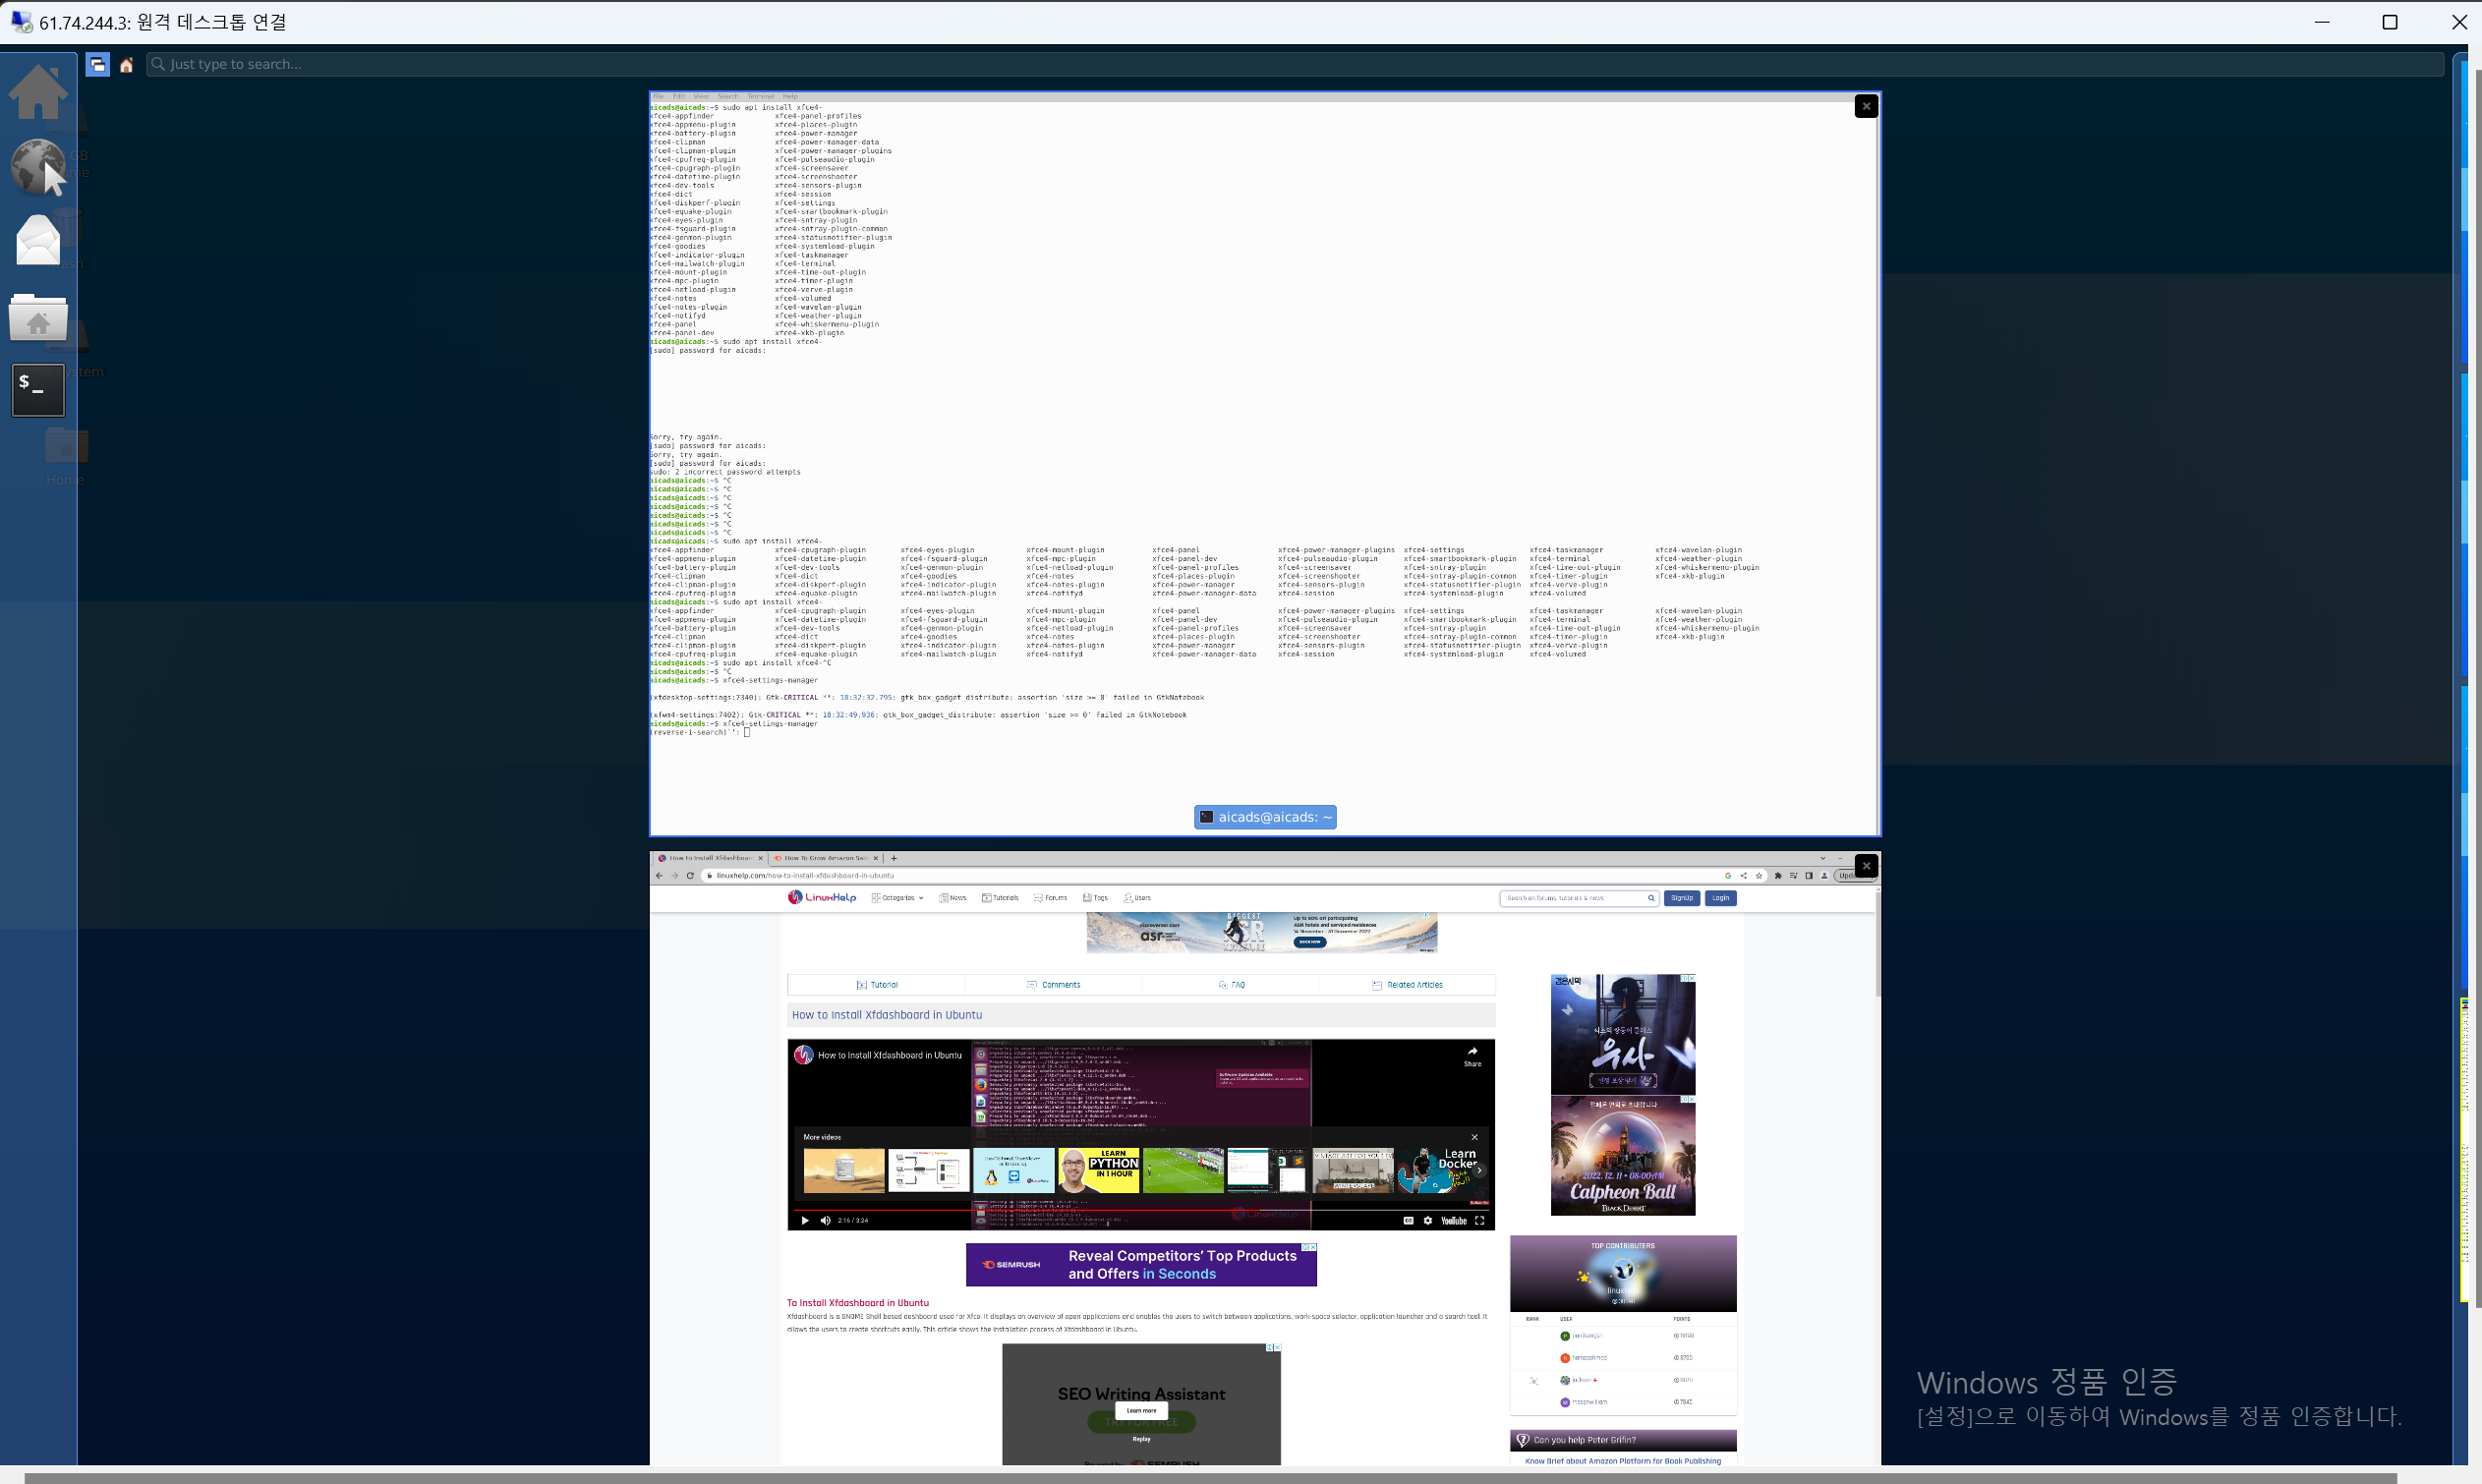The width and height of the screenshot is (2482, 1484).
Task: Click the large home icon in sidebar
Action: coord(38,91)
